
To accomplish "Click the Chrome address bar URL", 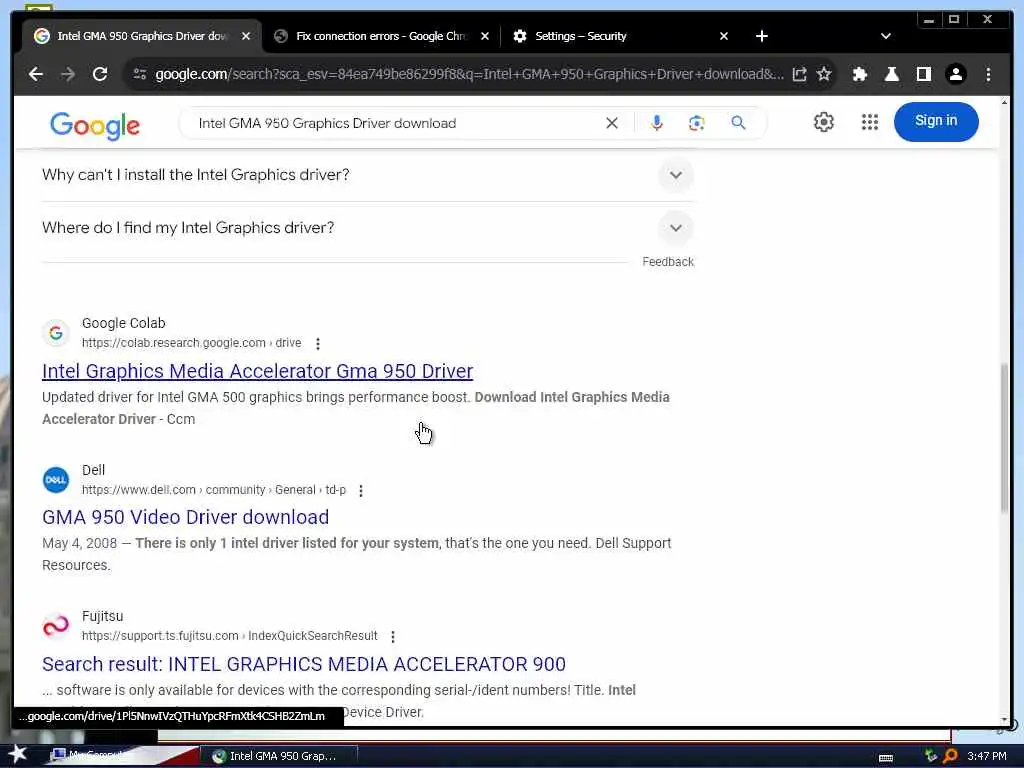I will [x=469, y=74].
